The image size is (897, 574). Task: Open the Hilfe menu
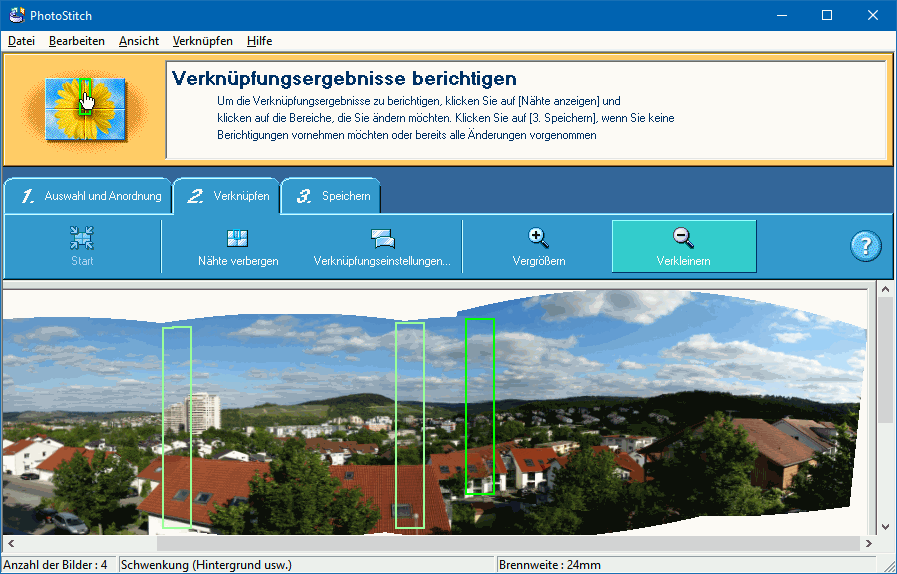259,41
